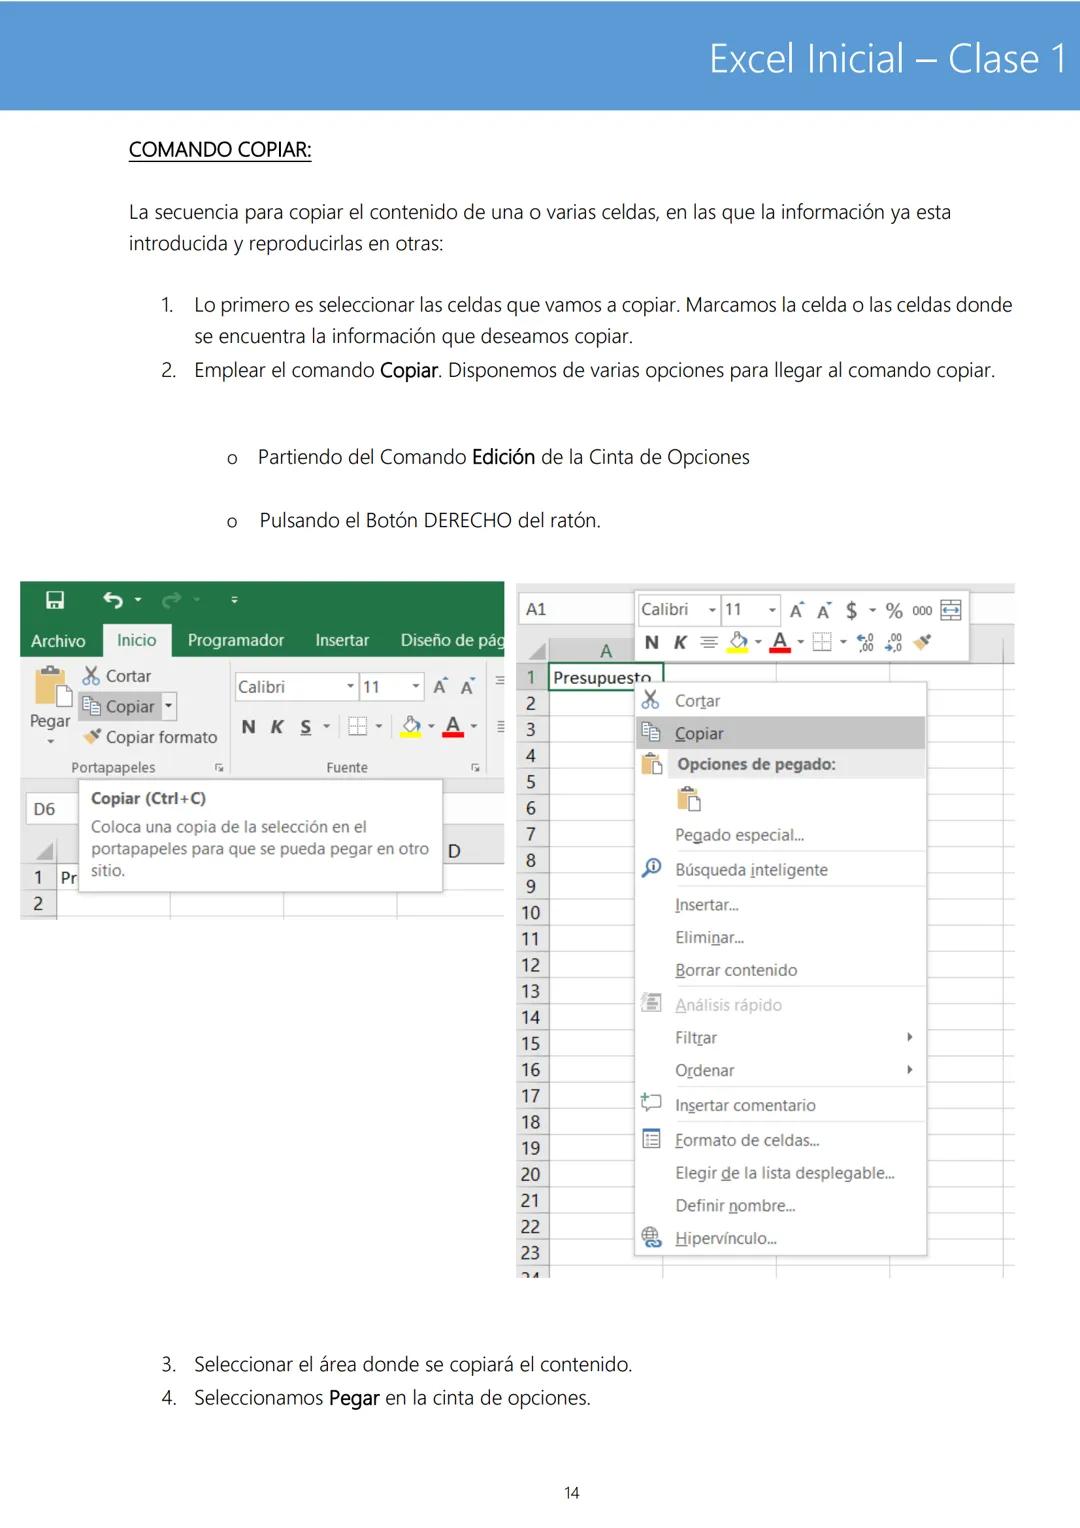
Task: Click the Copiar formato paintbrush icon
Action: [93, 737]
